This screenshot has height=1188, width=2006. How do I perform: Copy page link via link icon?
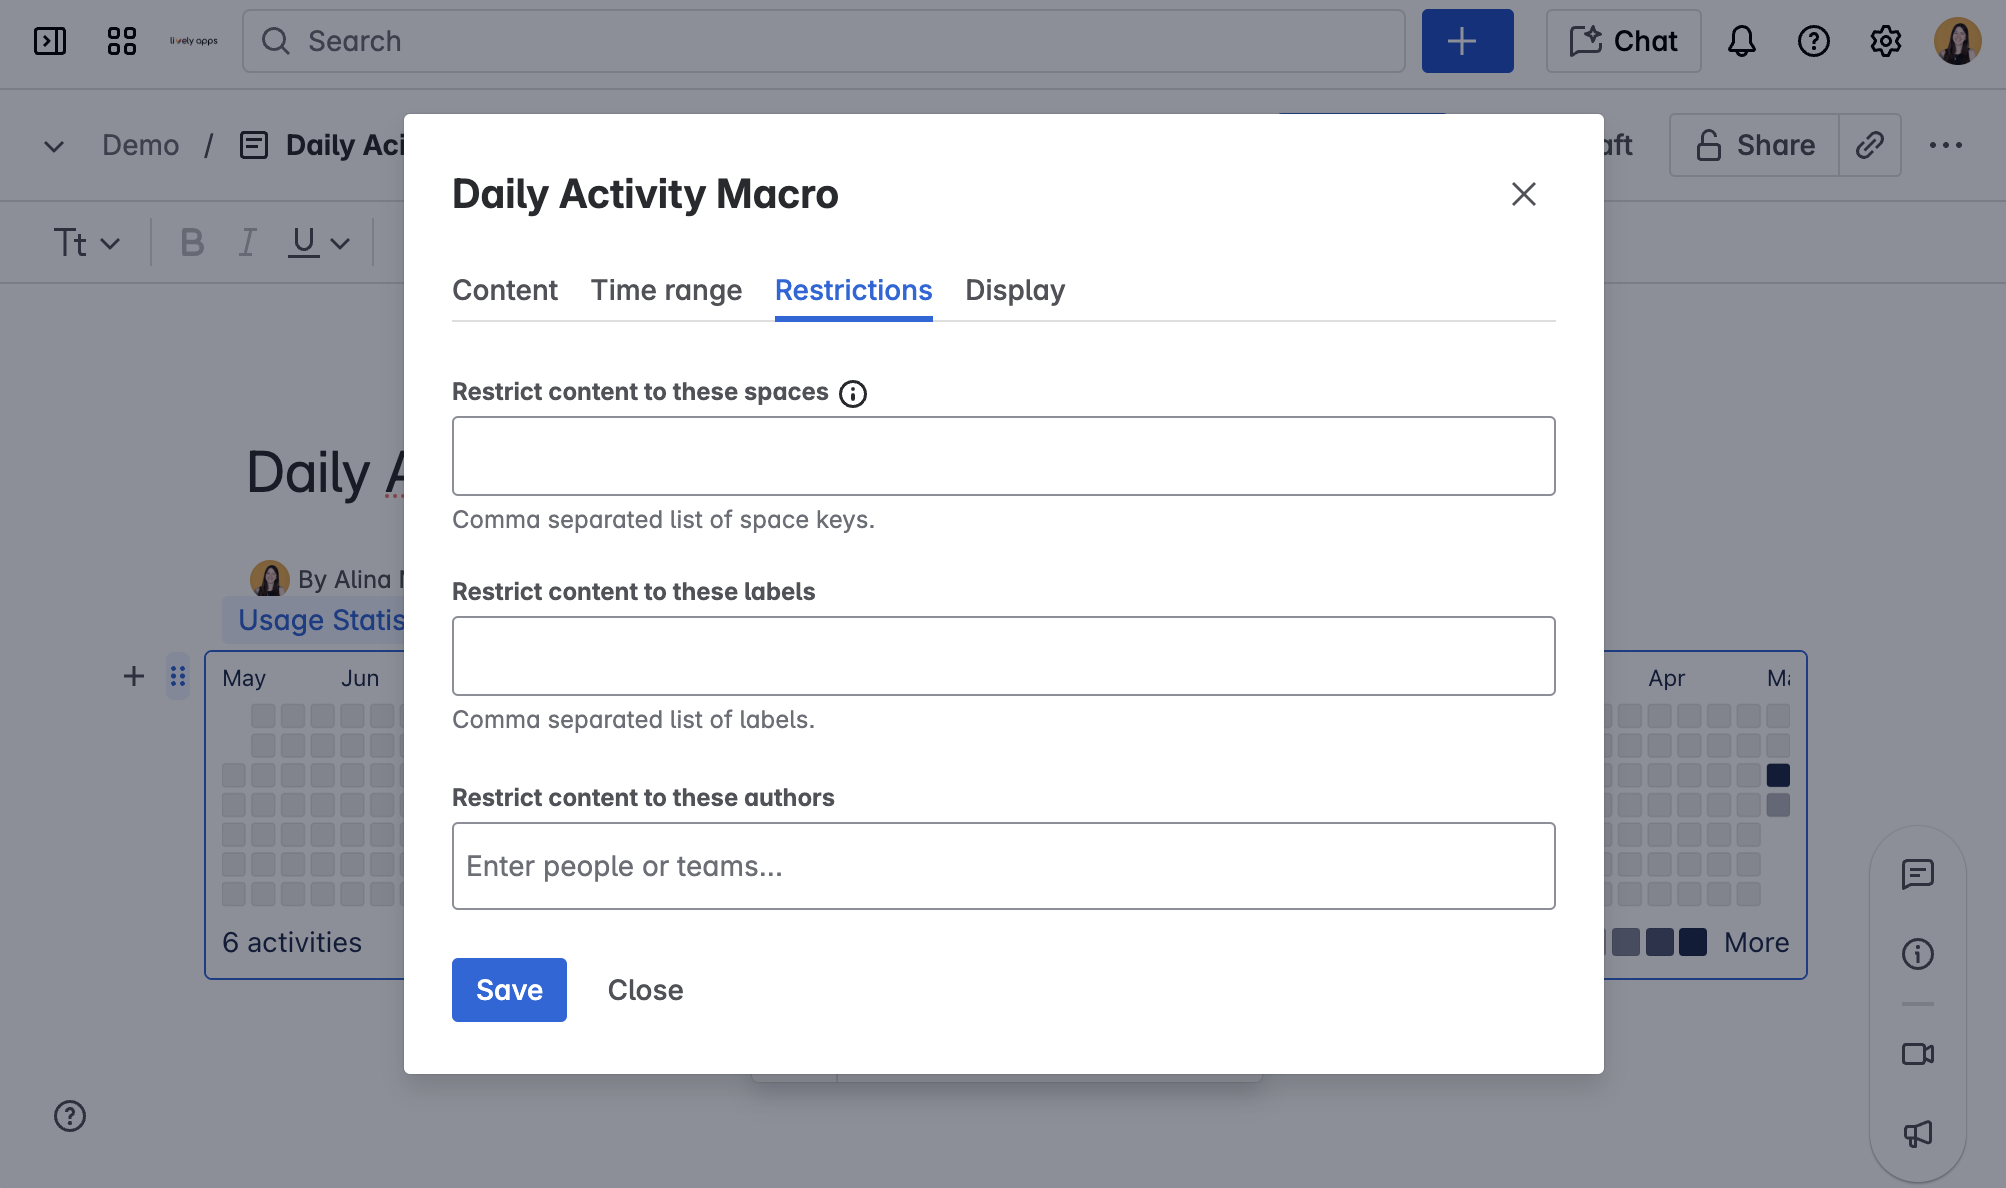(x=1870, y=145)
